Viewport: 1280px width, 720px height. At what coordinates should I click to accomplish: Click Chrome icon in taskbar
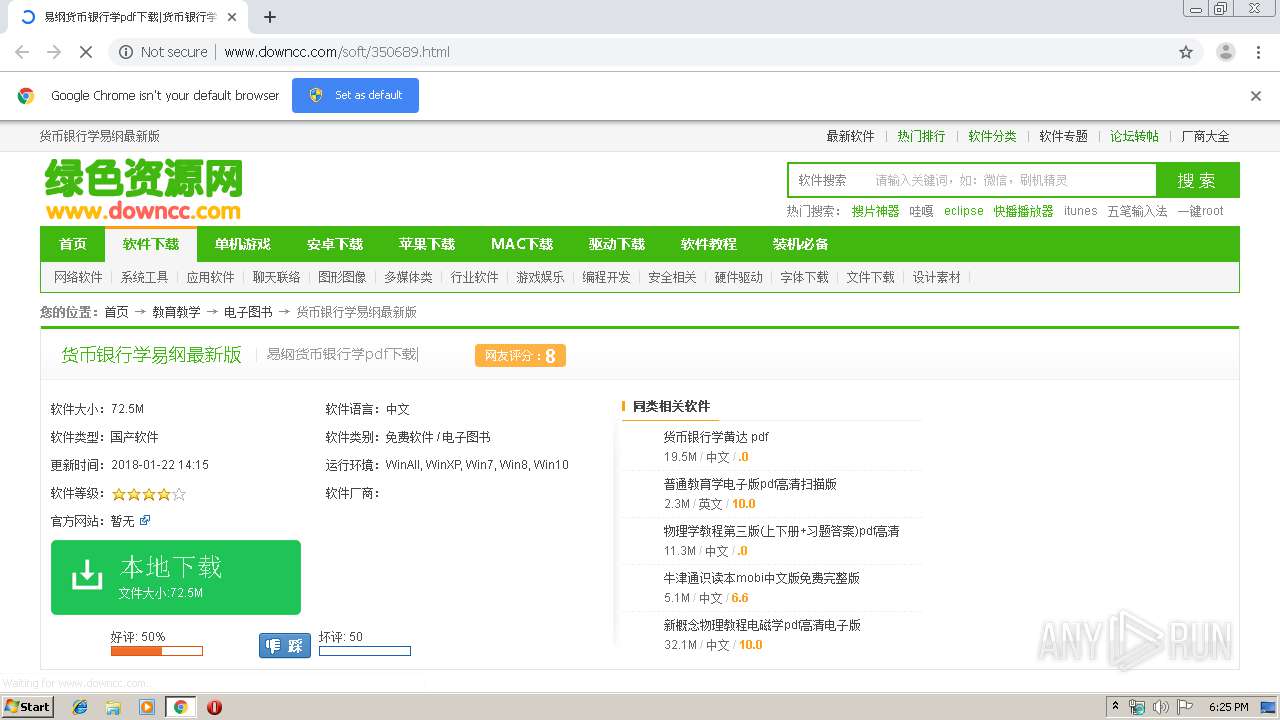click(x=180, y=707)
